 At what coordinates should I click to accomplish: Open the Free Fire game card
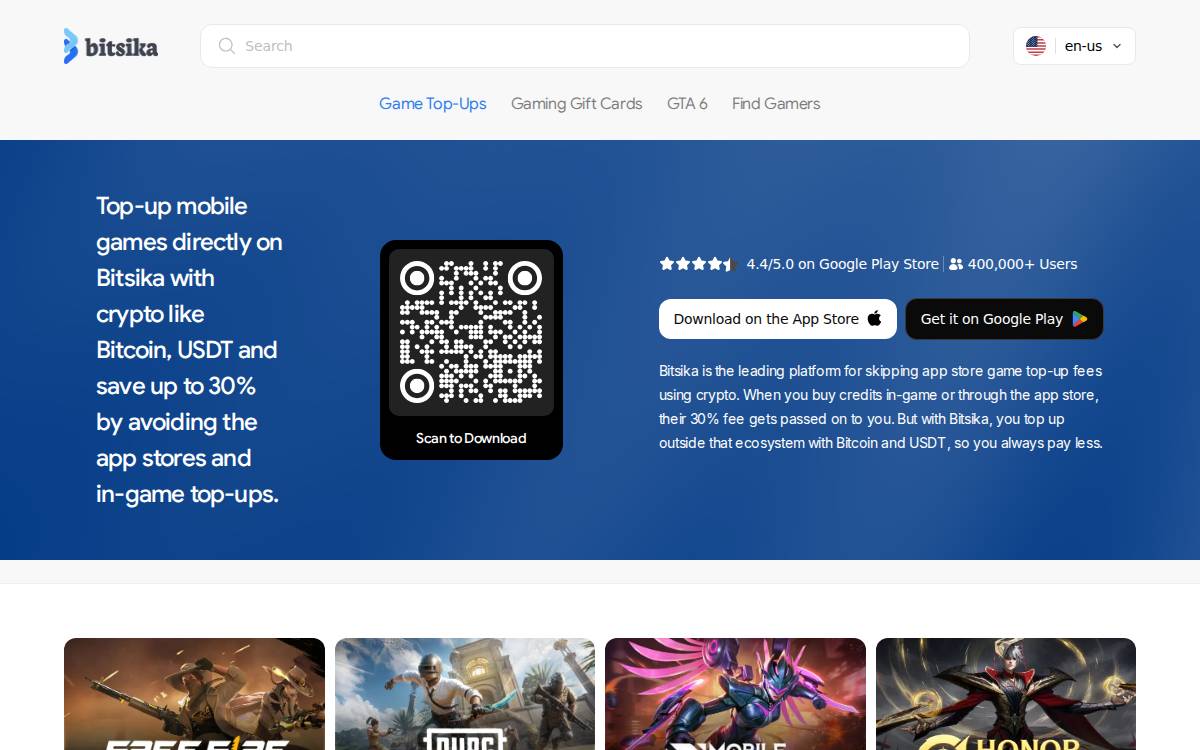point(194,694)
